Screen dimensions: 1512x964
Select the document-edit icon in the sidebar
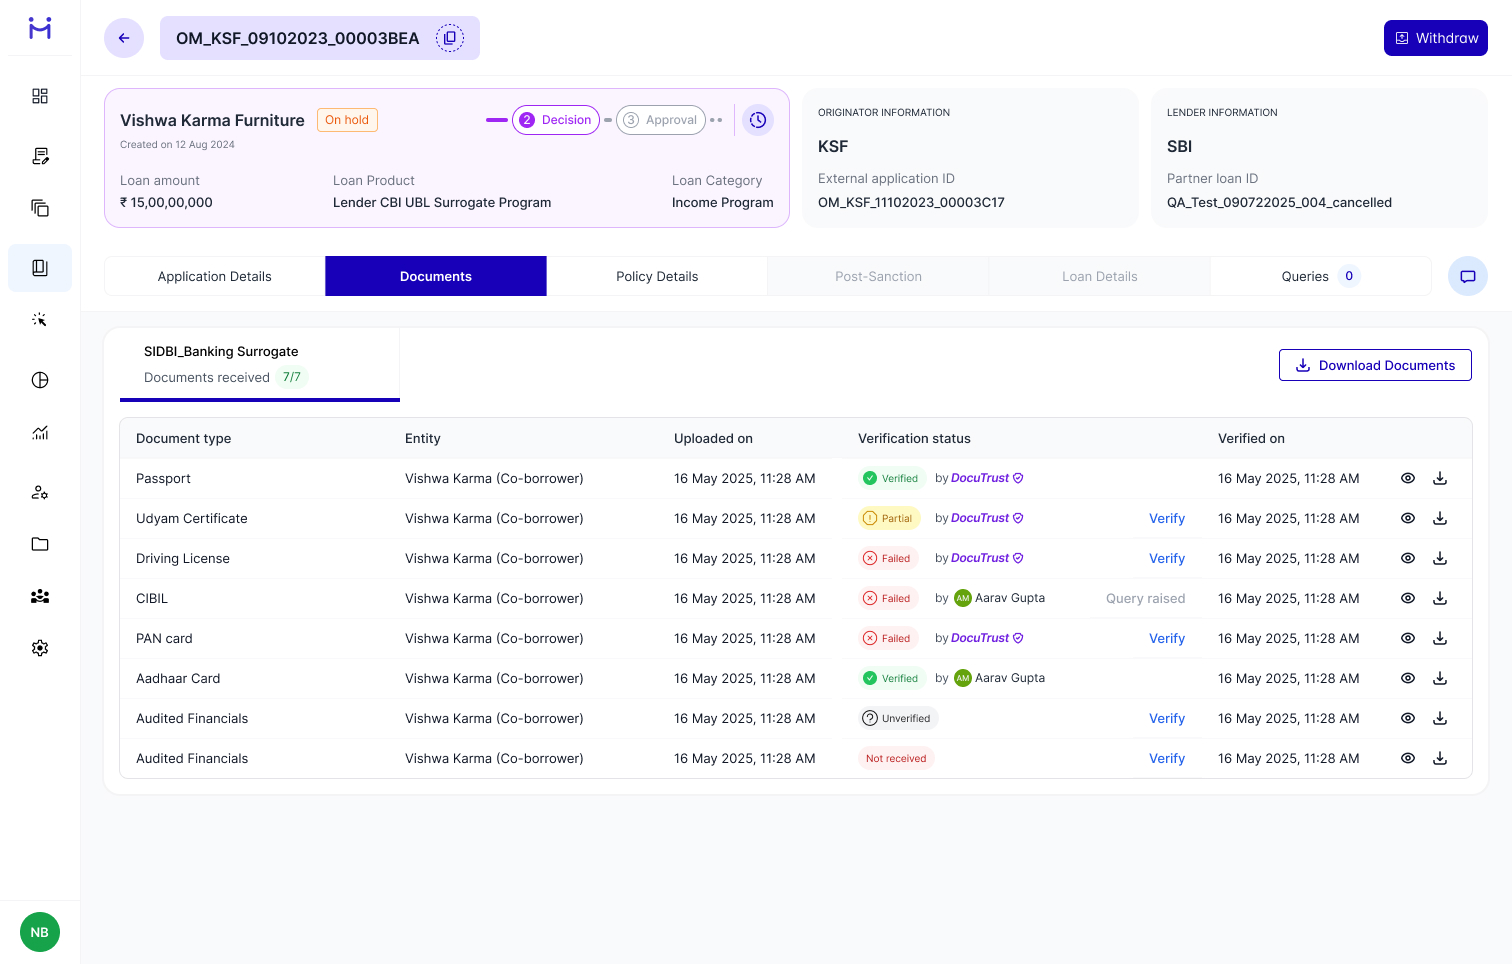click(40, 156)
